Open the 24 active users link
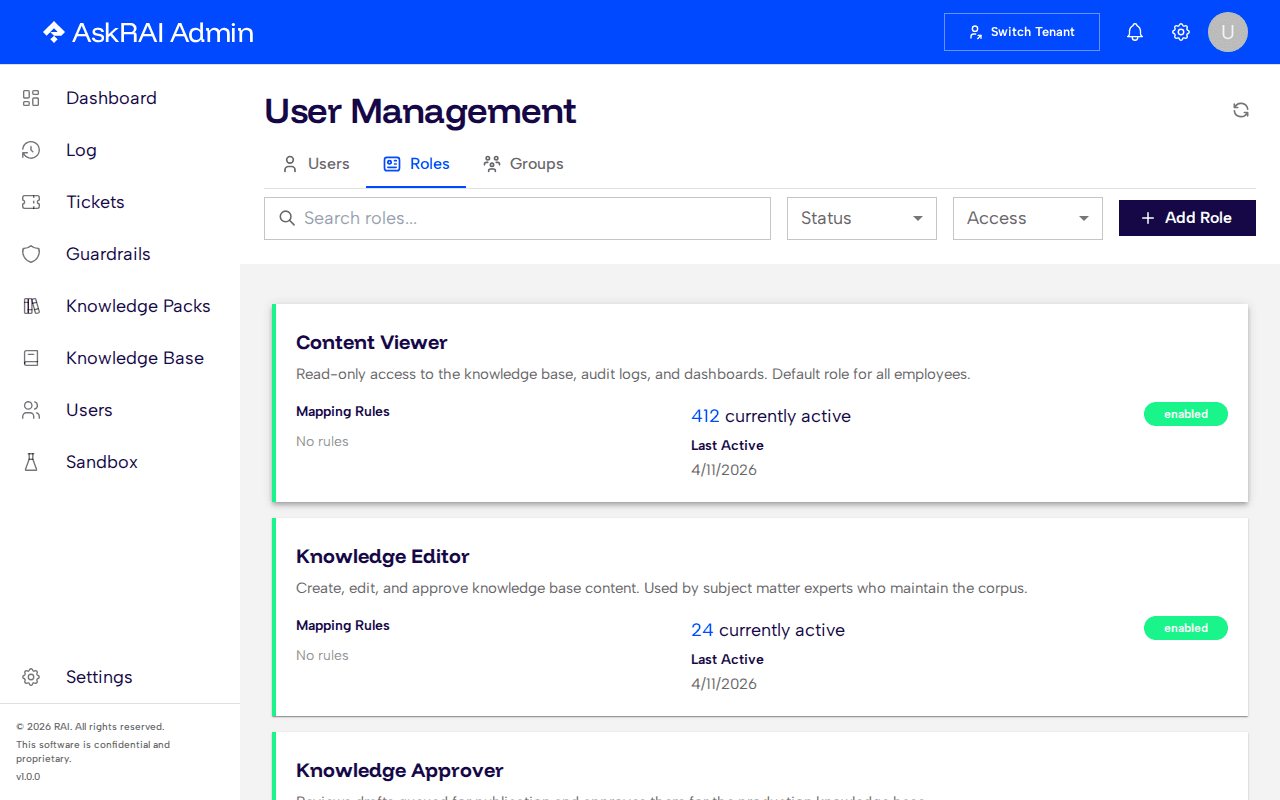This screenshot has height=800, width=1280. tap(702, 630)
